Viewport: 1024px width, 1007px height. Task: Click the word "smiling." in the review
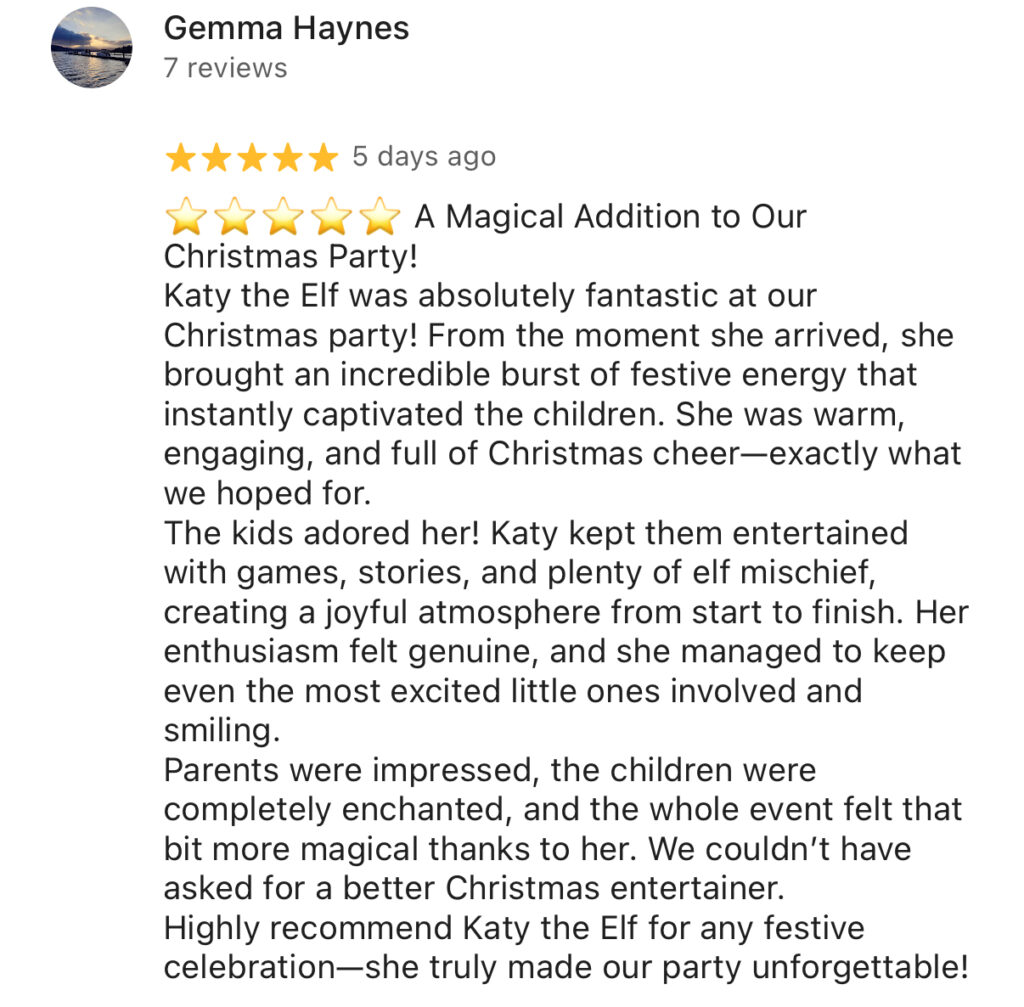coord(221,730)
